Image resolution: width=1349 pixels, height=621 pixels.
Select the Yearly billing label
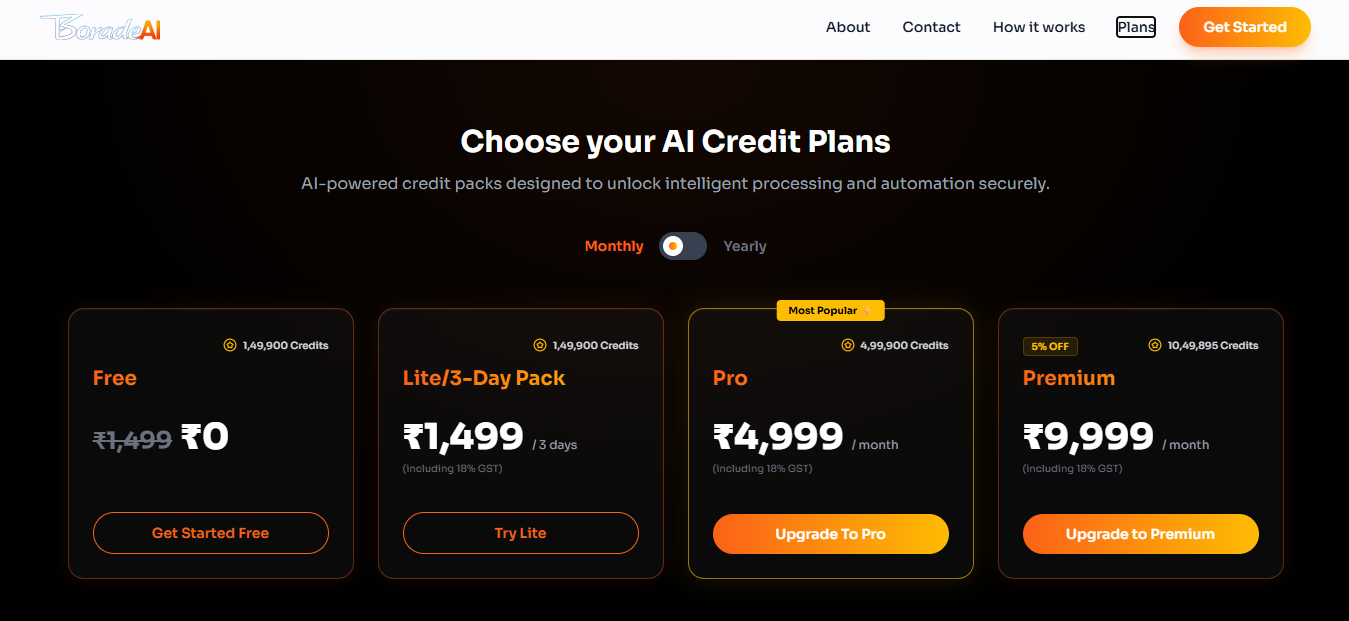click(x=744, y=245)
